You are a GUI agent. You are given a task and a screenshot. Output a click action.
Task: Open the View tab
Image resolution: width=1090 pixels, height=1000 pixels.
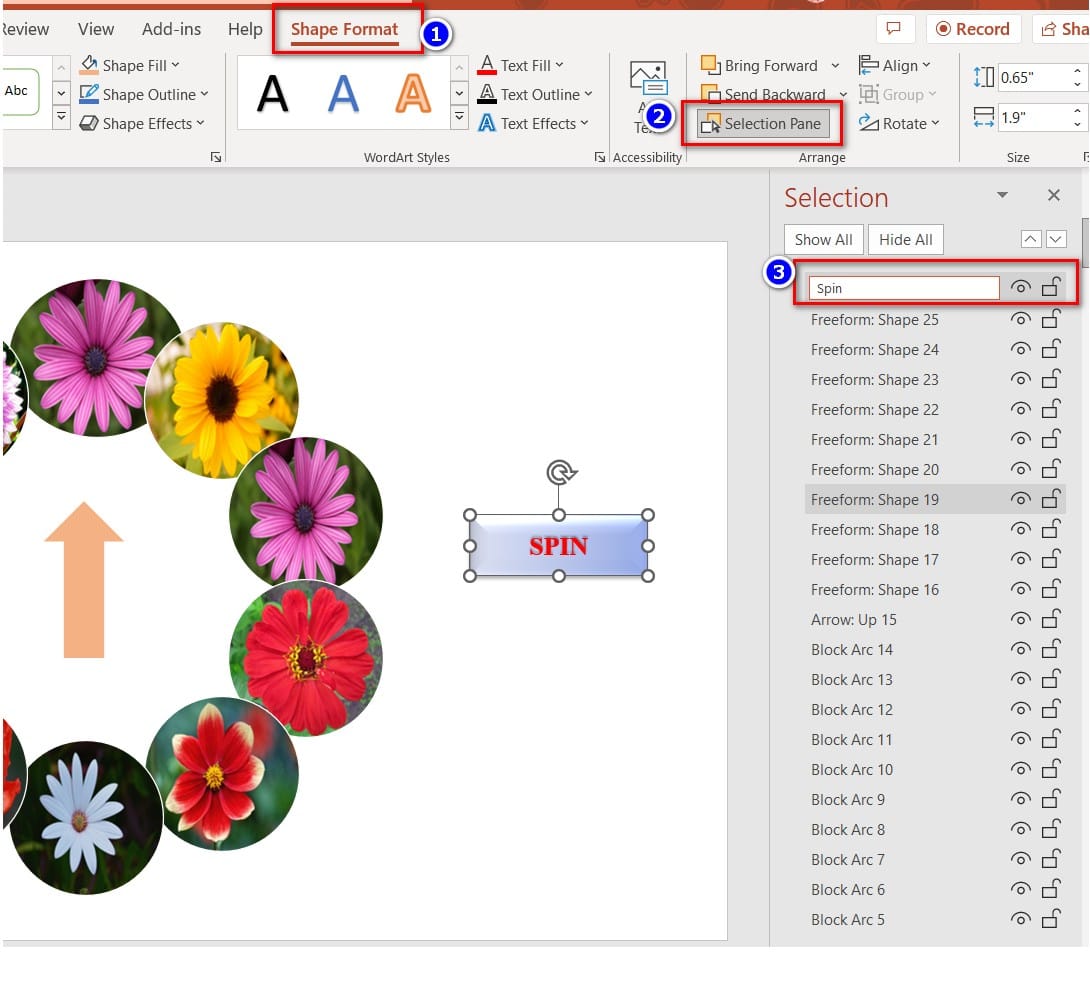point(96,29)
